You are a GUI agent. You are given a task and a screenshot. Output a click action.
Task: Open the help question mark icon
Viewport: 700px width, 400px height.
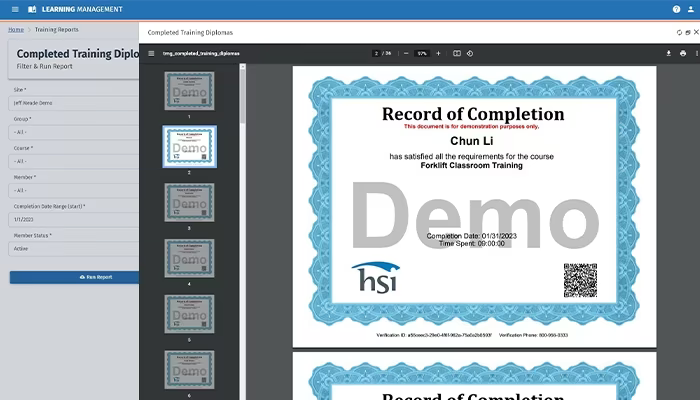tap(676, 9)
